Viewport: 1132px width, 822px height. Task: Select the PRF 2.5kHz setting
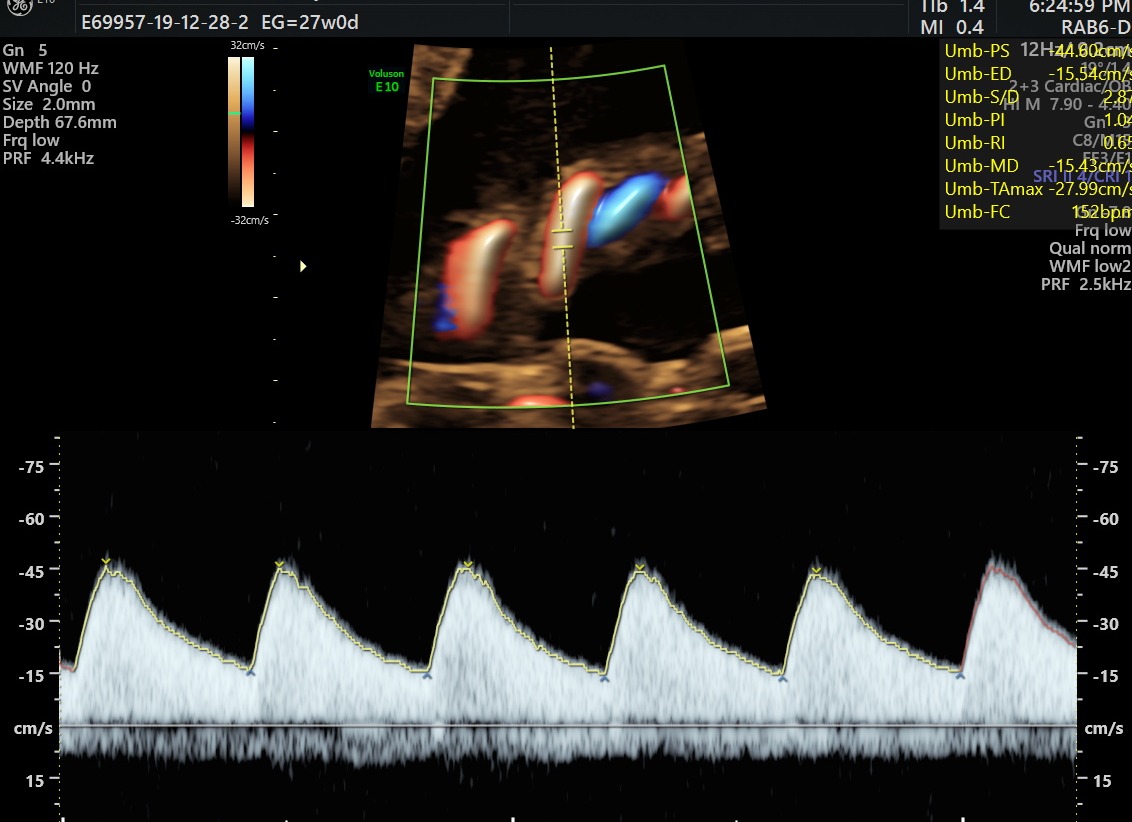pos(1087,284)
